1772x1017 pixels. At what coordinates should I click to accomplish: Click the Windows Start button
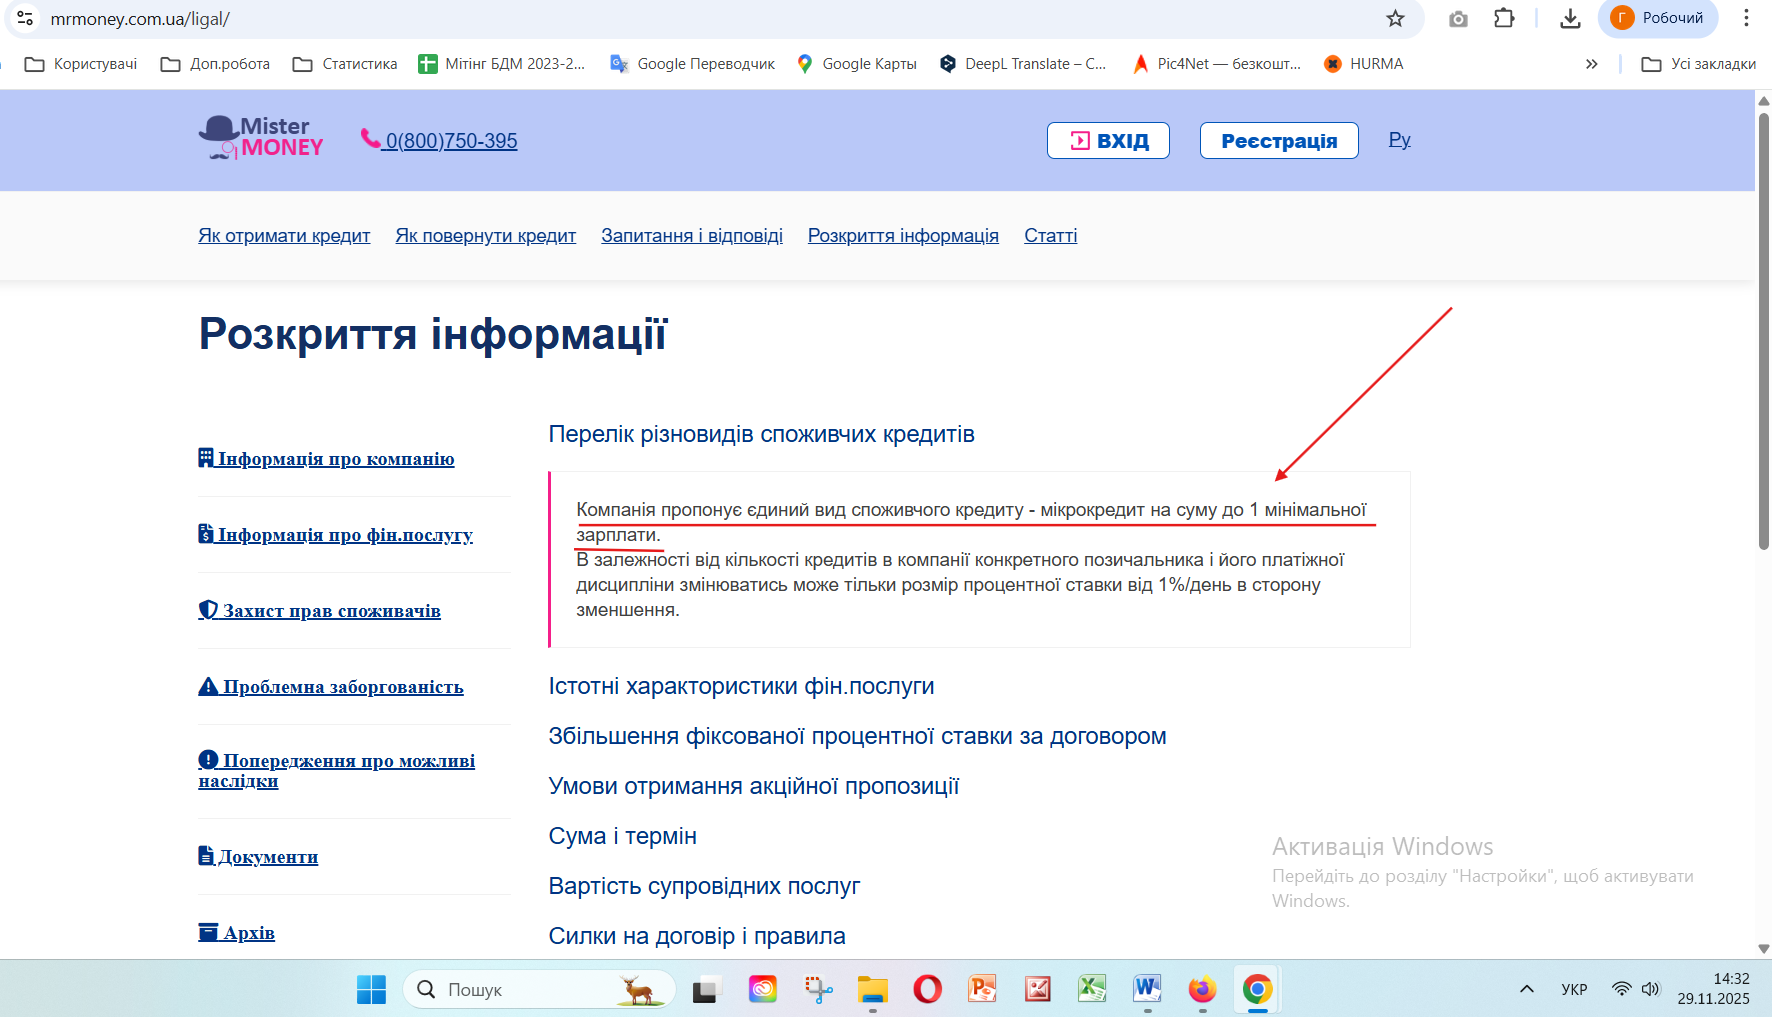(x=371, y=990)
